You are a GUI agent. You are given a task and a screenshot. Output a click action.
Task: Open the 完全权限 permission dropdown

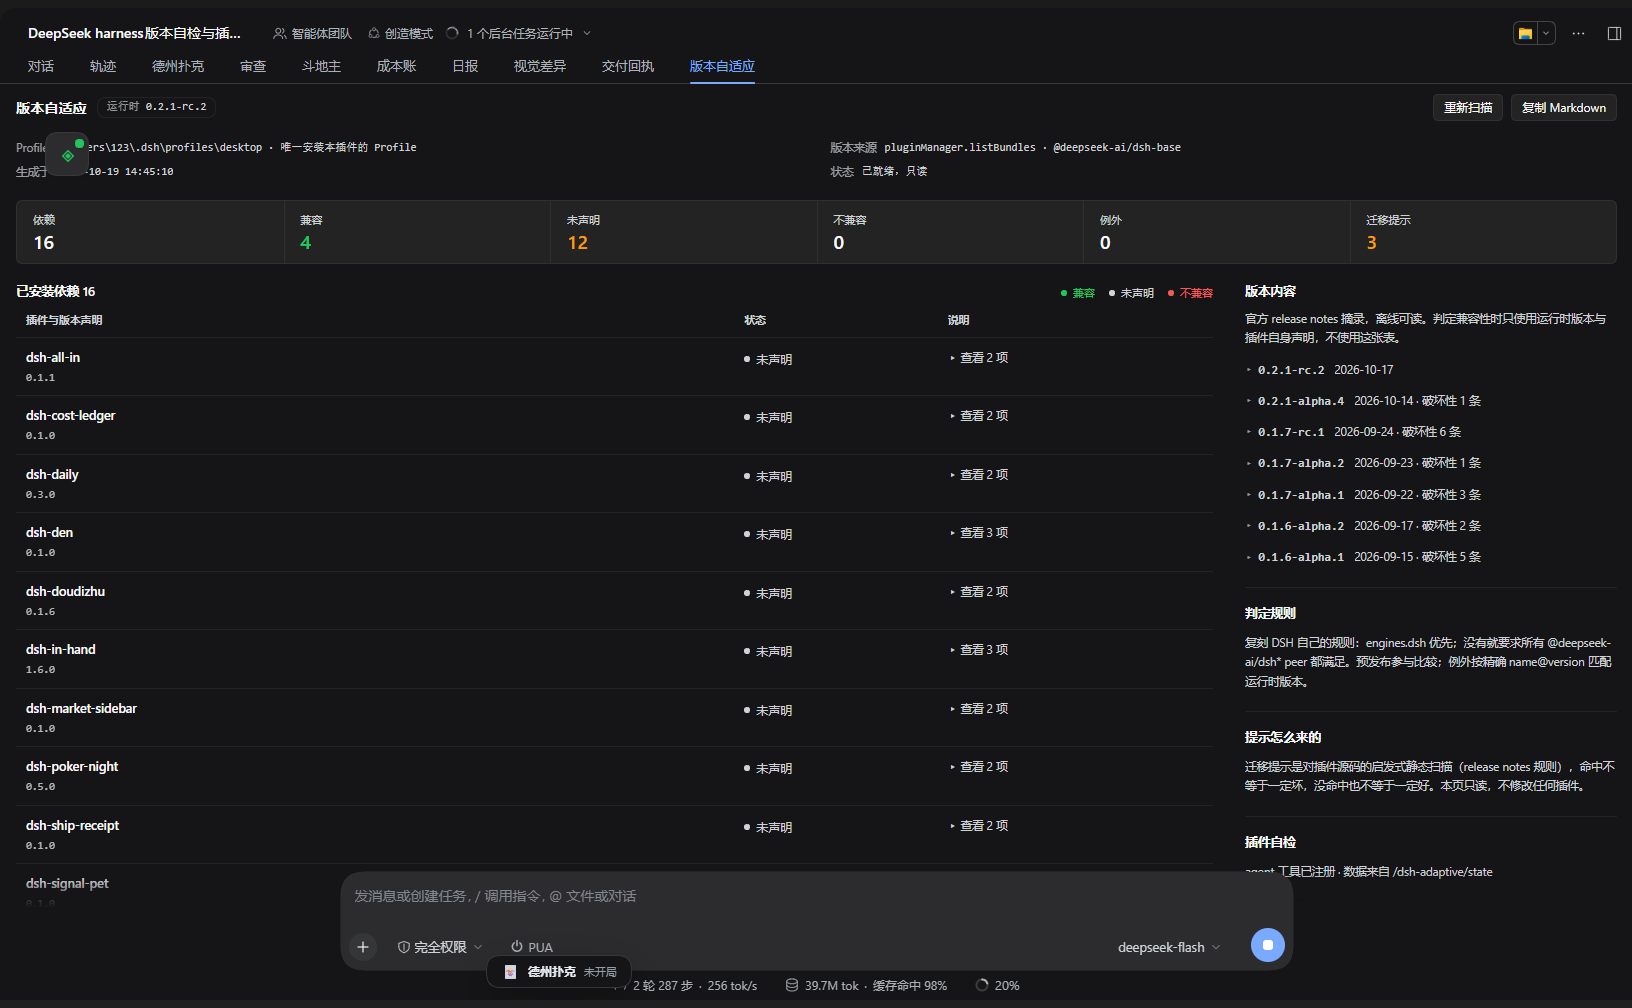440,947
